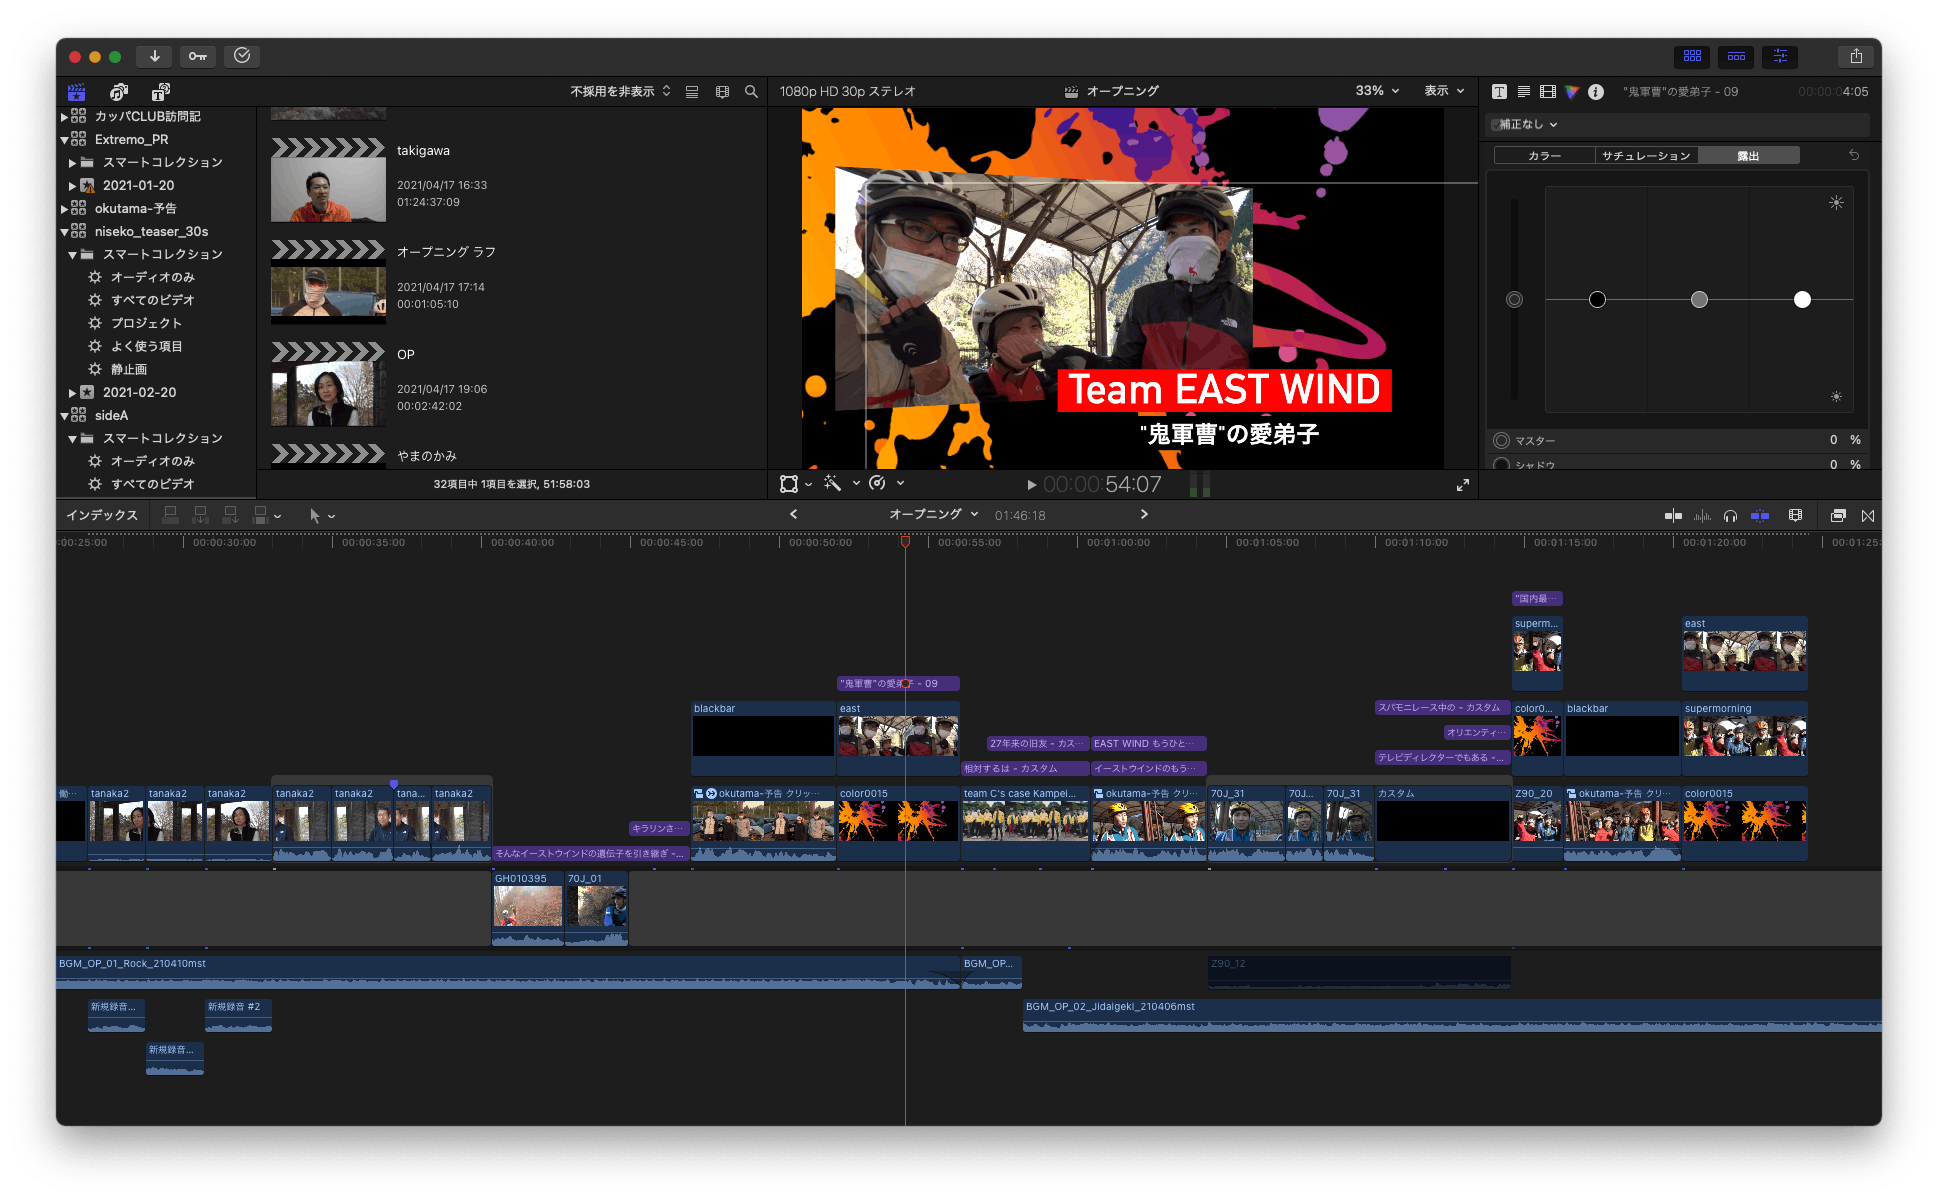The image size is (1938, 1200).
Task: Switch to the サチュレーション tab
Action: (1646, 156)
